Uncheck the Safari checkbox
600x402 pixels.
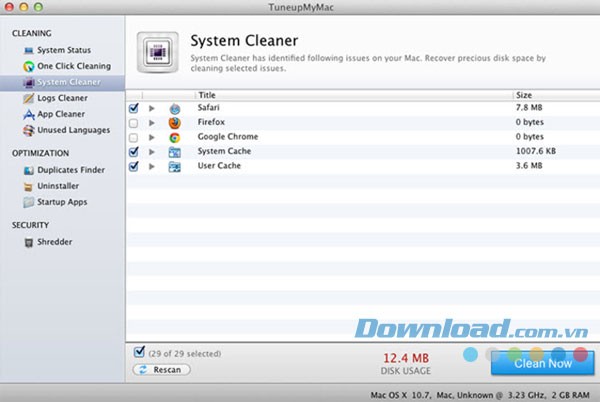click(134, 108)
